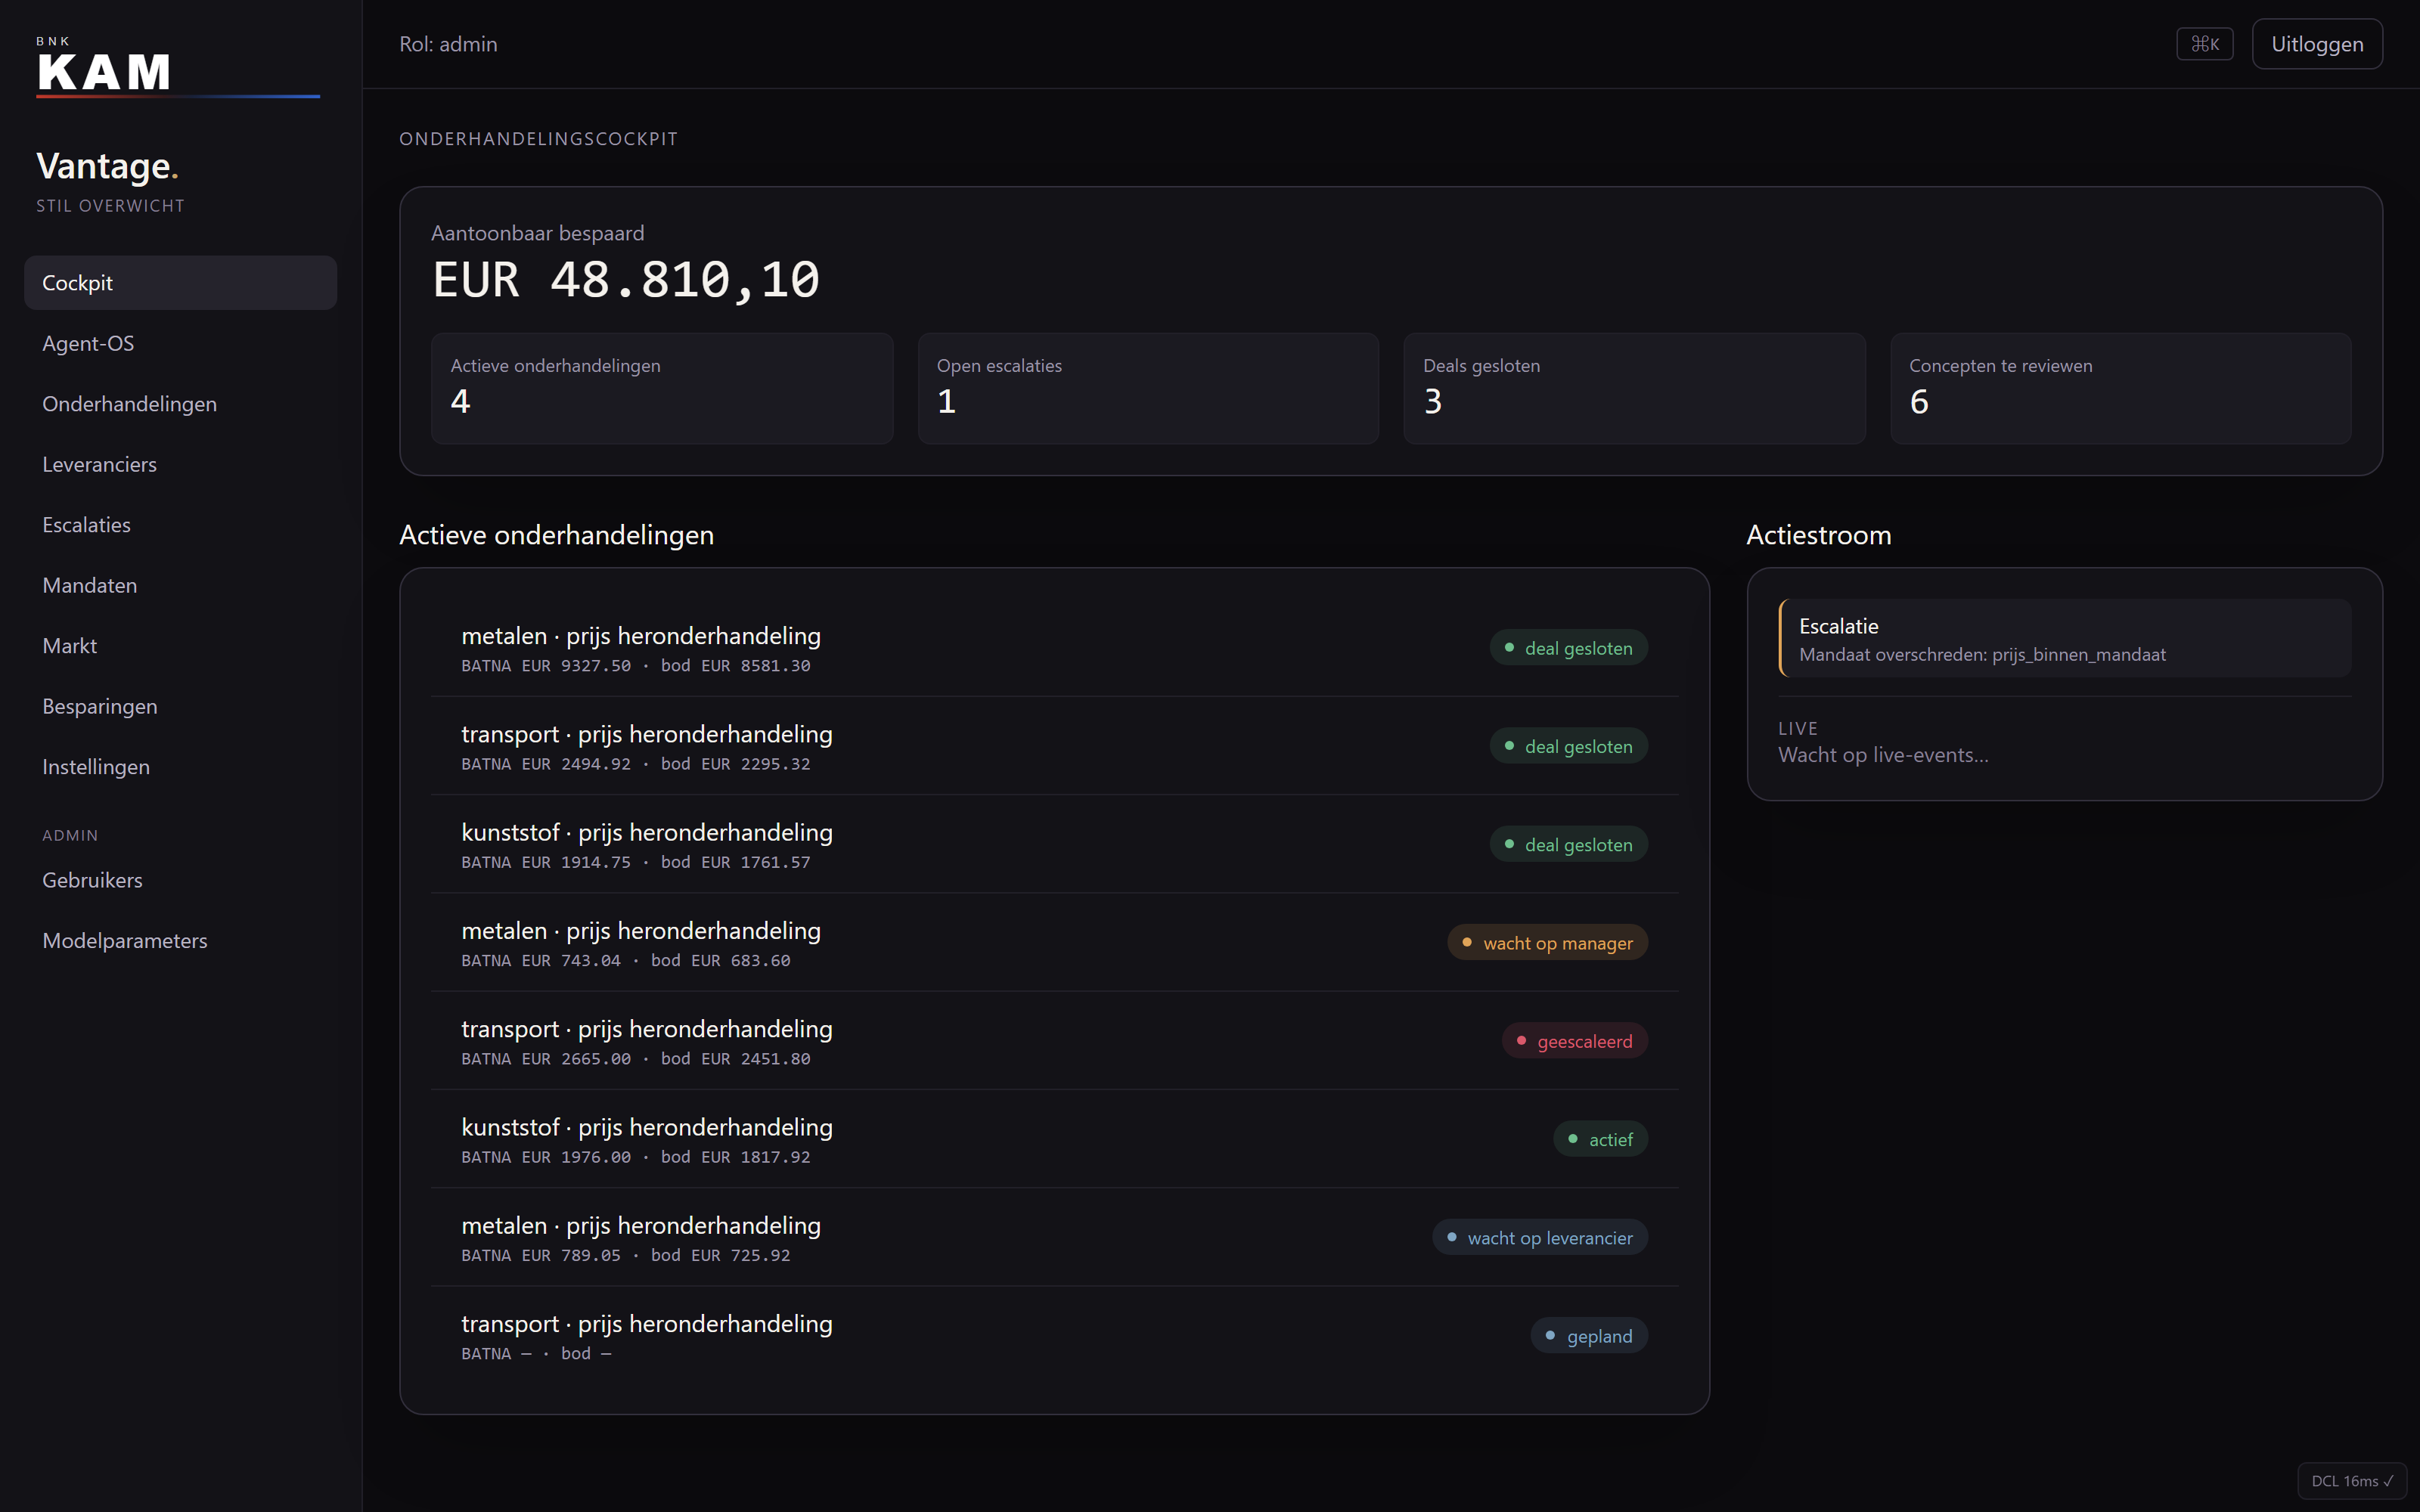The image size is (2420, 1512).
Task: Click the wacht op leverancier status badge
Action: tap(1539, 1237)
